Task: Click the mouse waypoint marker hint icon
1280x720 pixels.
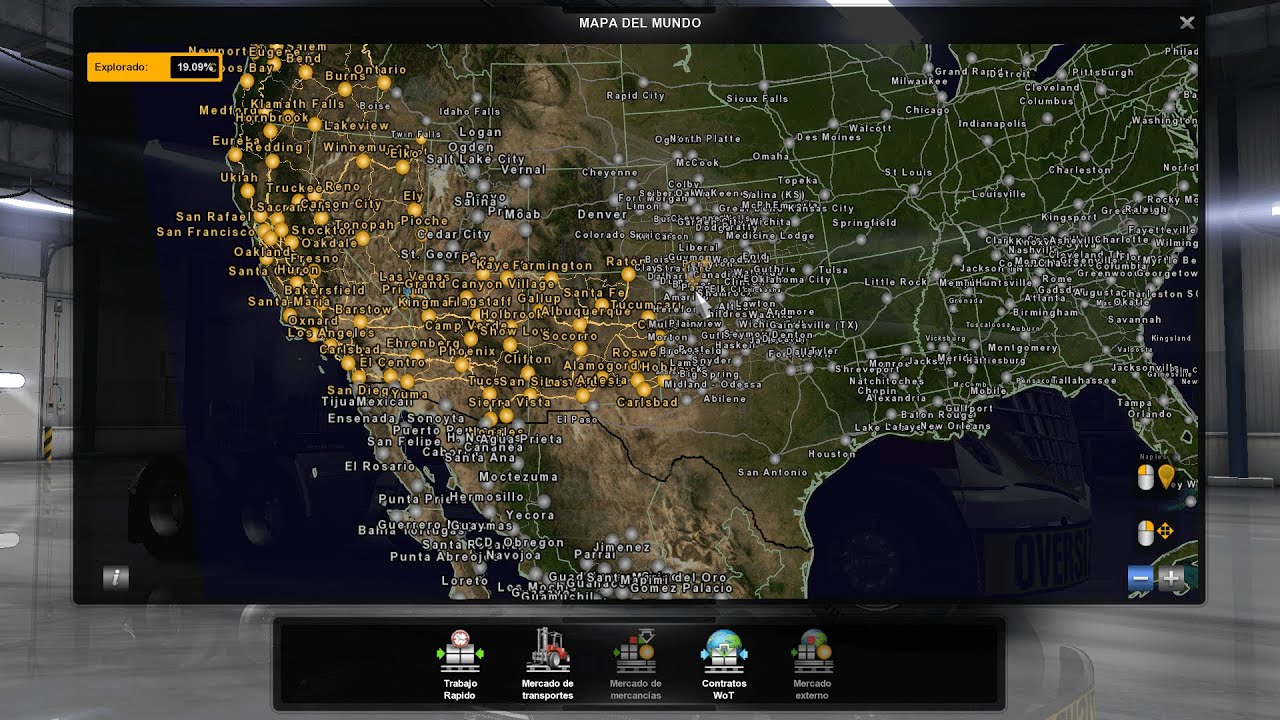Action: 1156,477
